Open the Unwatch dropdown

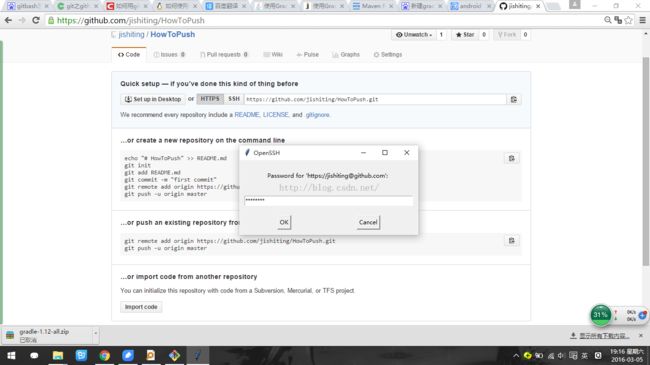click(414, 35)
